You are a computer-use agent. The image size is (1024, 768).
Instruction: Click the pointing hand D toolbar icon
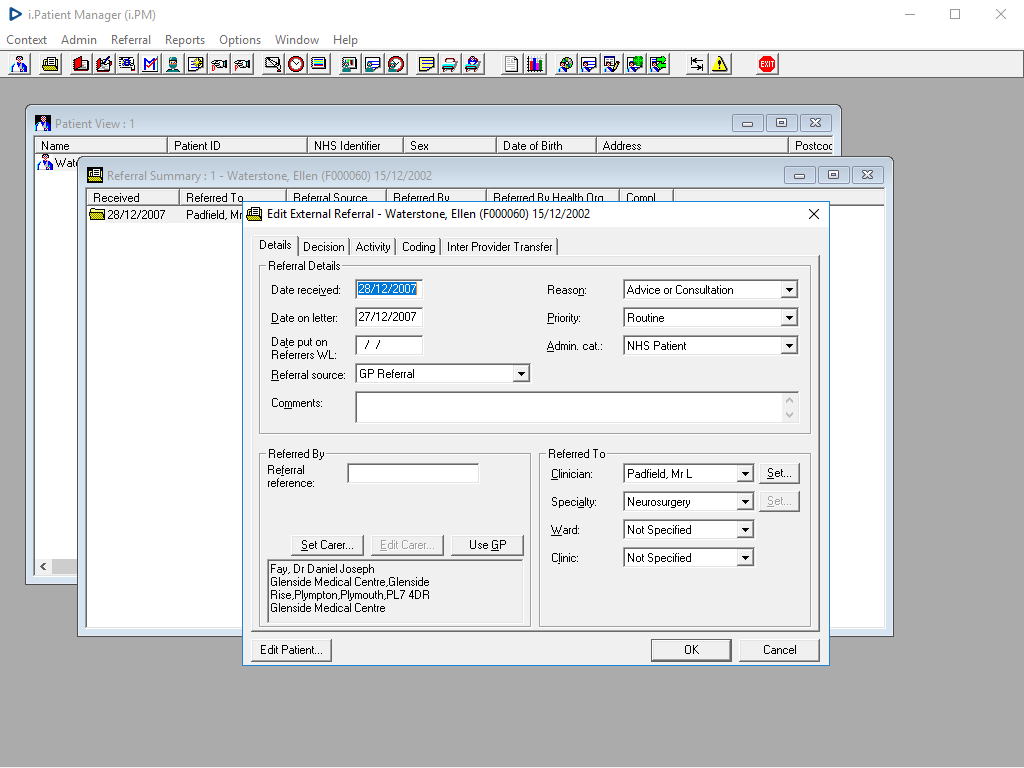click(219, 64)
